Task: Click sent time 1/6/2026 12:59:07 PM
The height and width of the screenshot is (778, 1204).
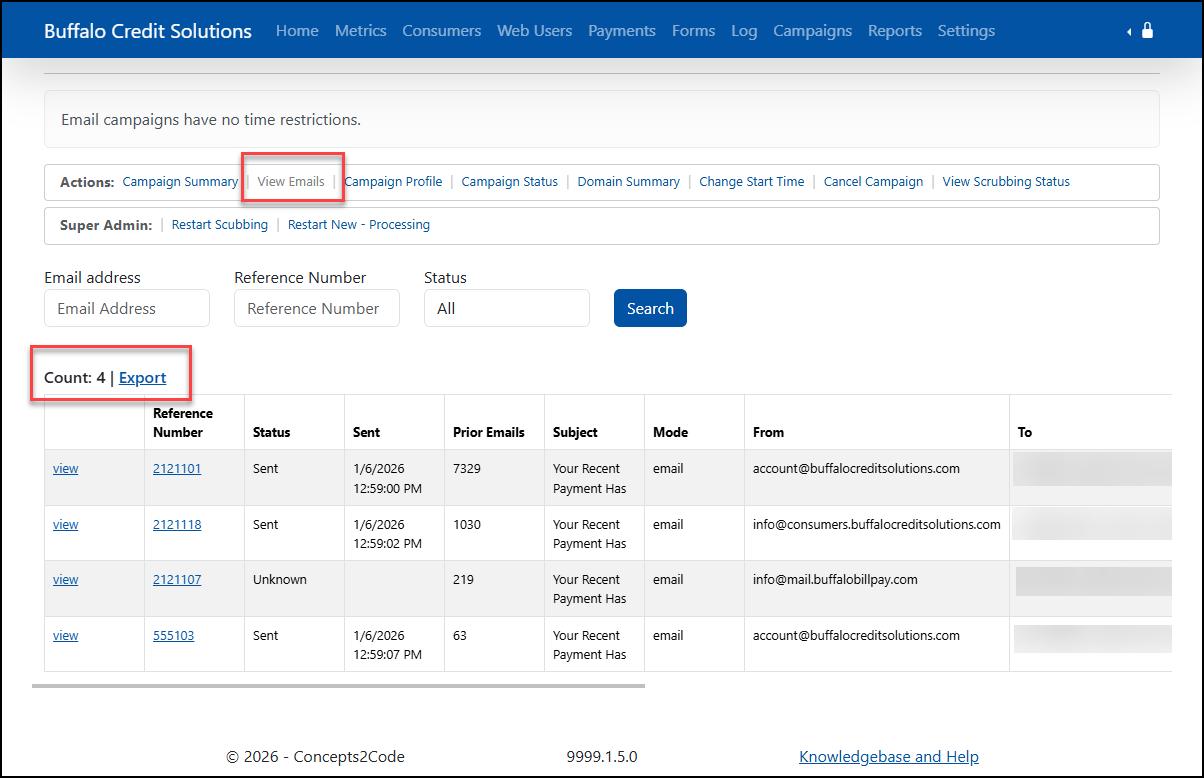Action: coord(387,645)
